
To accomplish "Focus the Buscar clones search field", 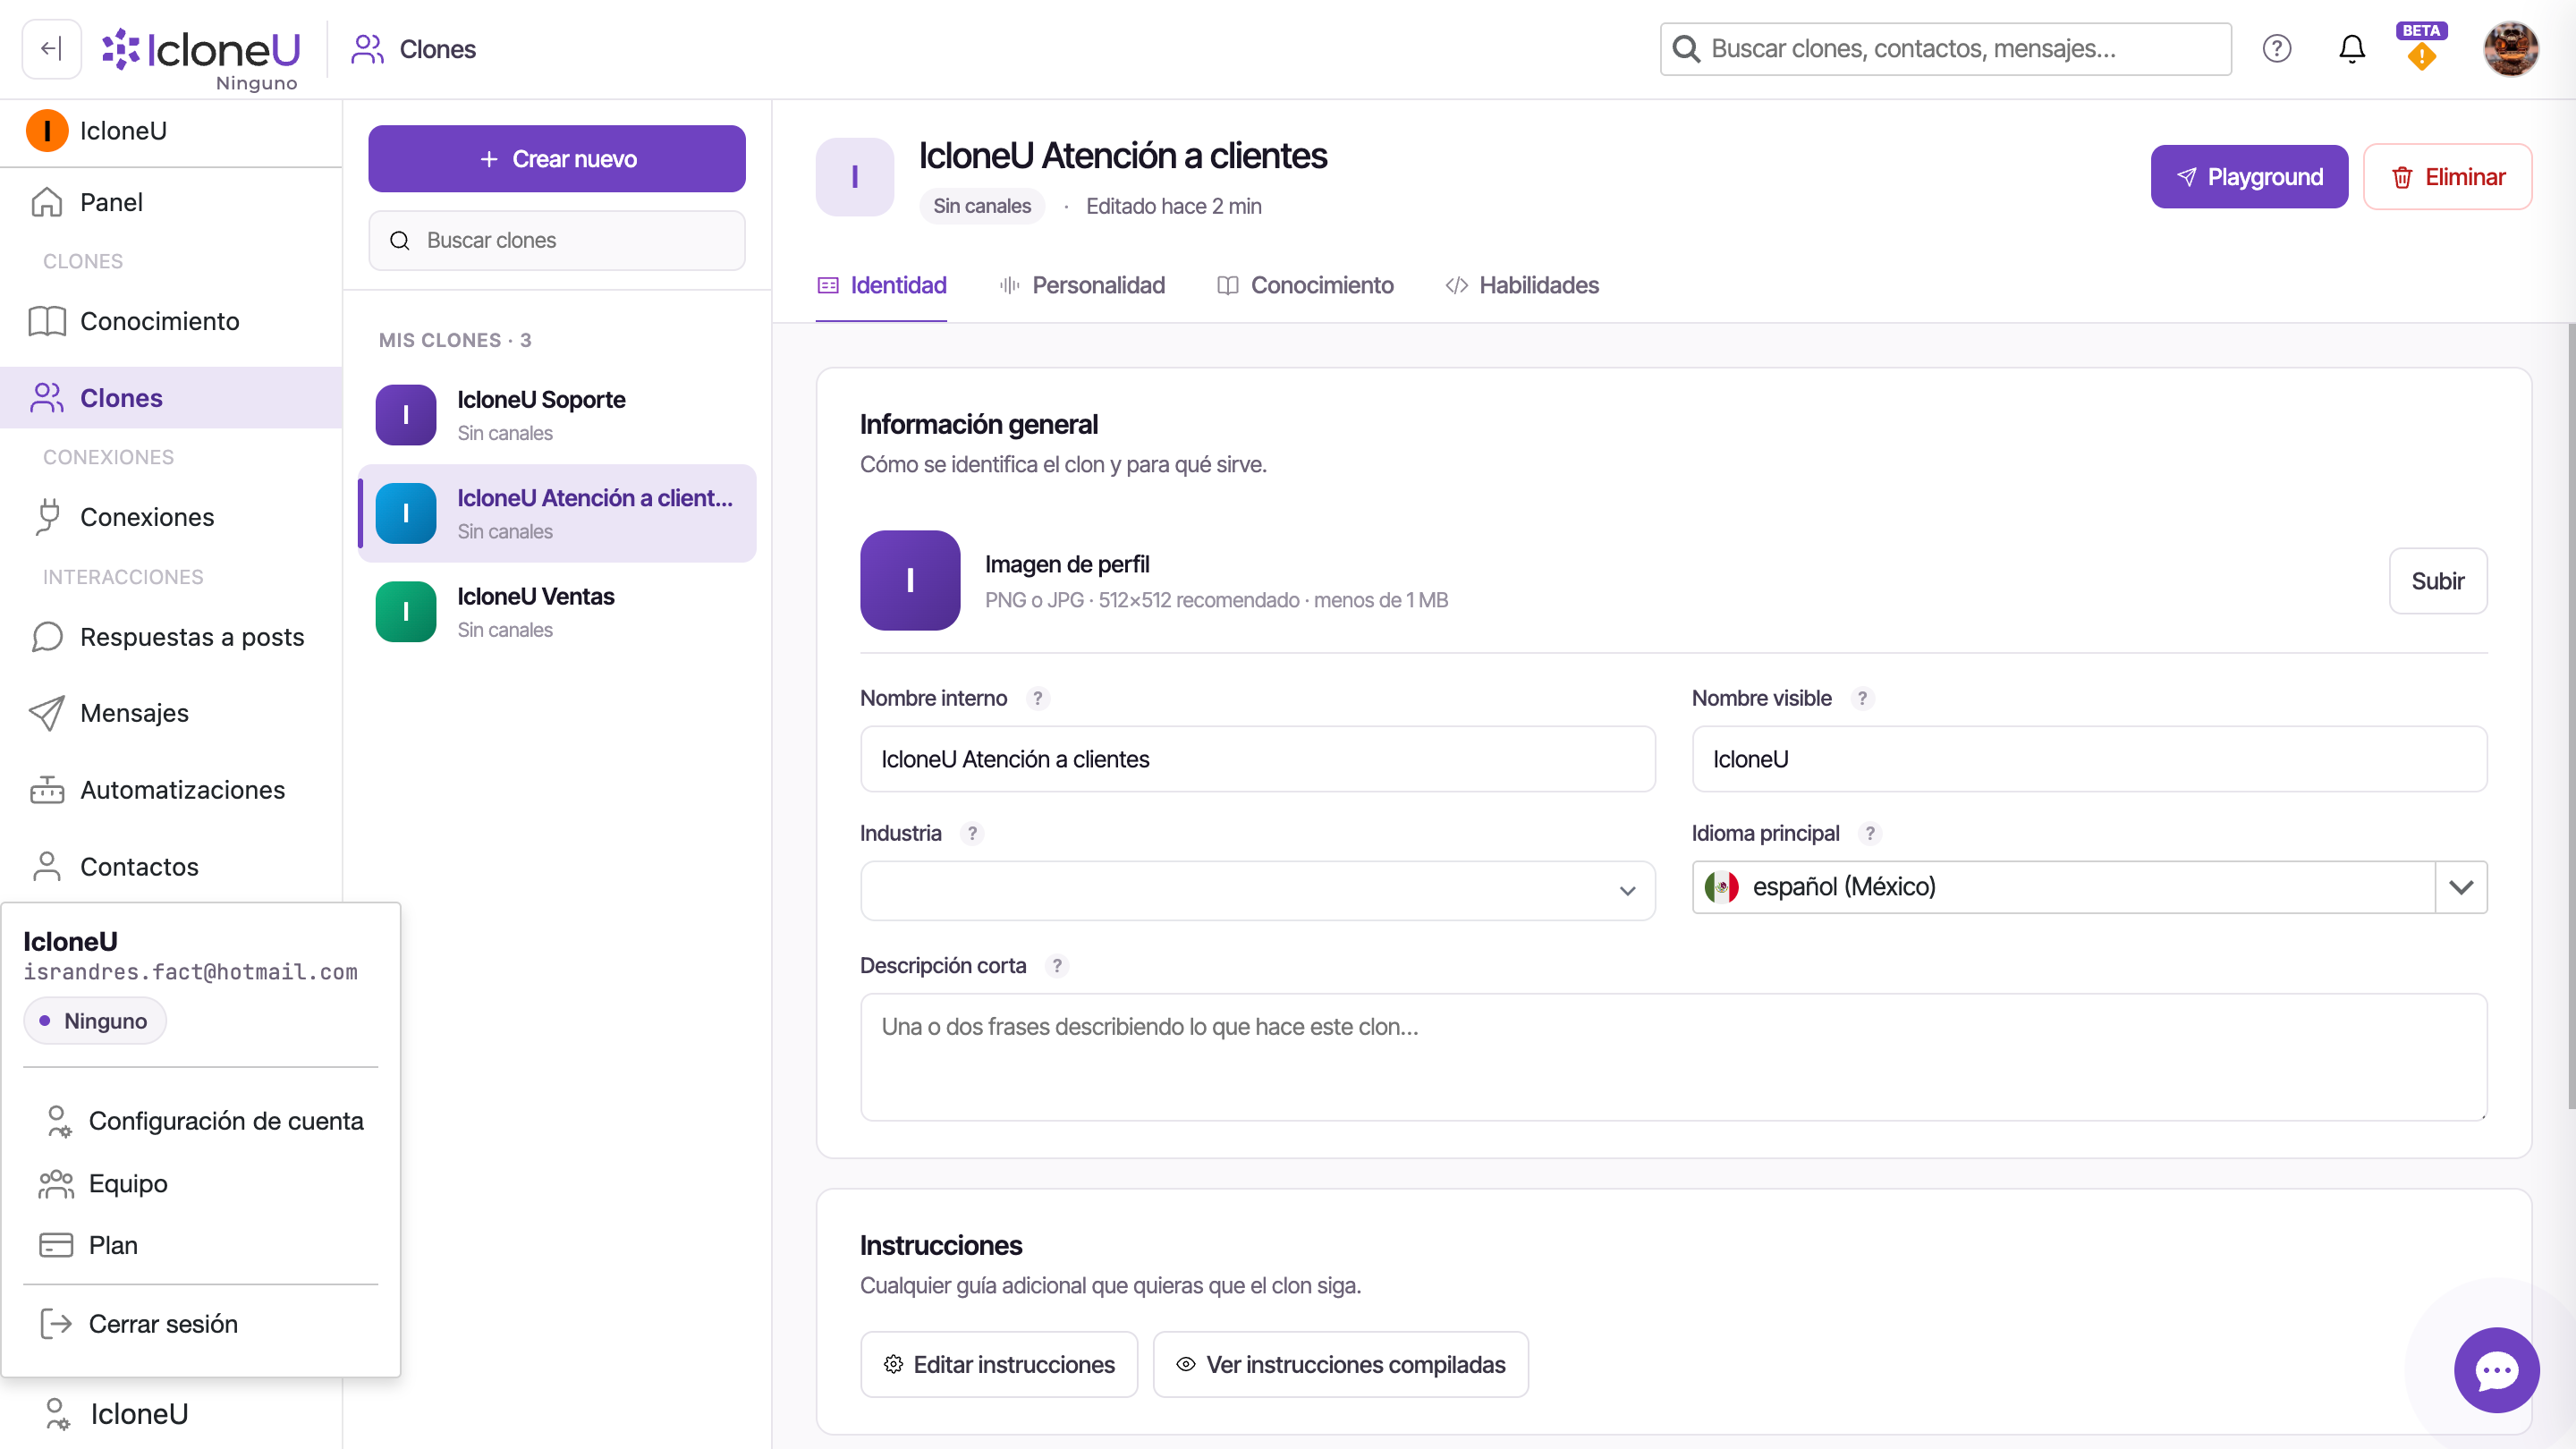I will [x=556, y=240].
